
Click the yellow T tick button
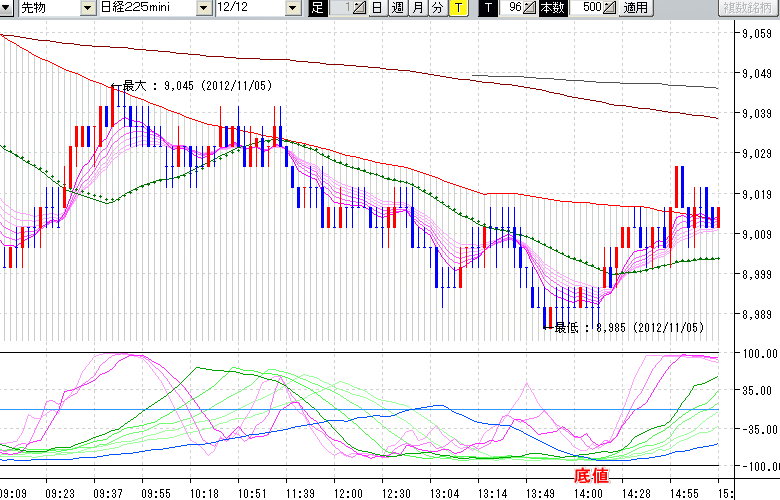457,8
